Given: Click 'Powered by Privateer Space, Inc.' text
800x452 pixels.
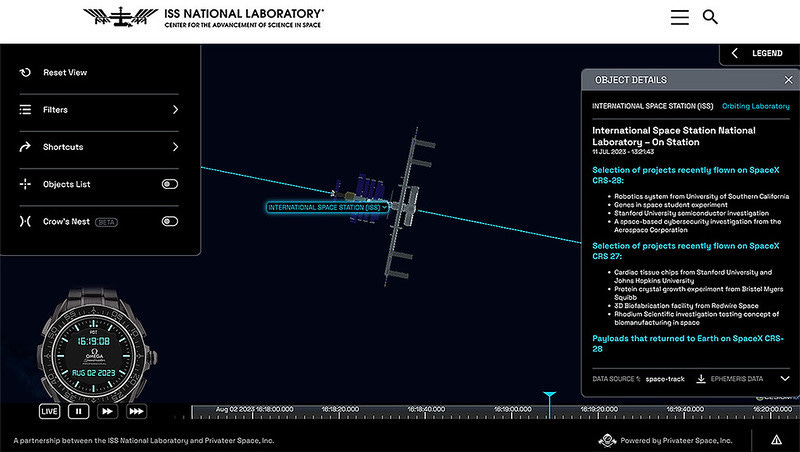Looking at the screenshot, I should [x=676, y=440].
